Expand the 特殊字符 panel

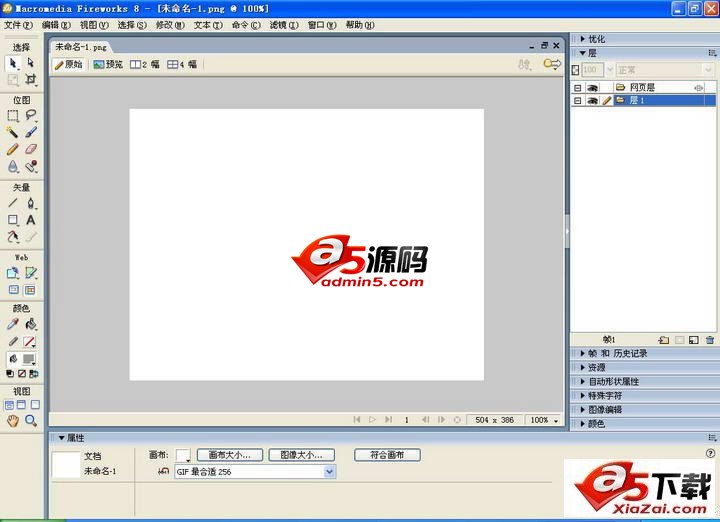(x=583, y=396)
